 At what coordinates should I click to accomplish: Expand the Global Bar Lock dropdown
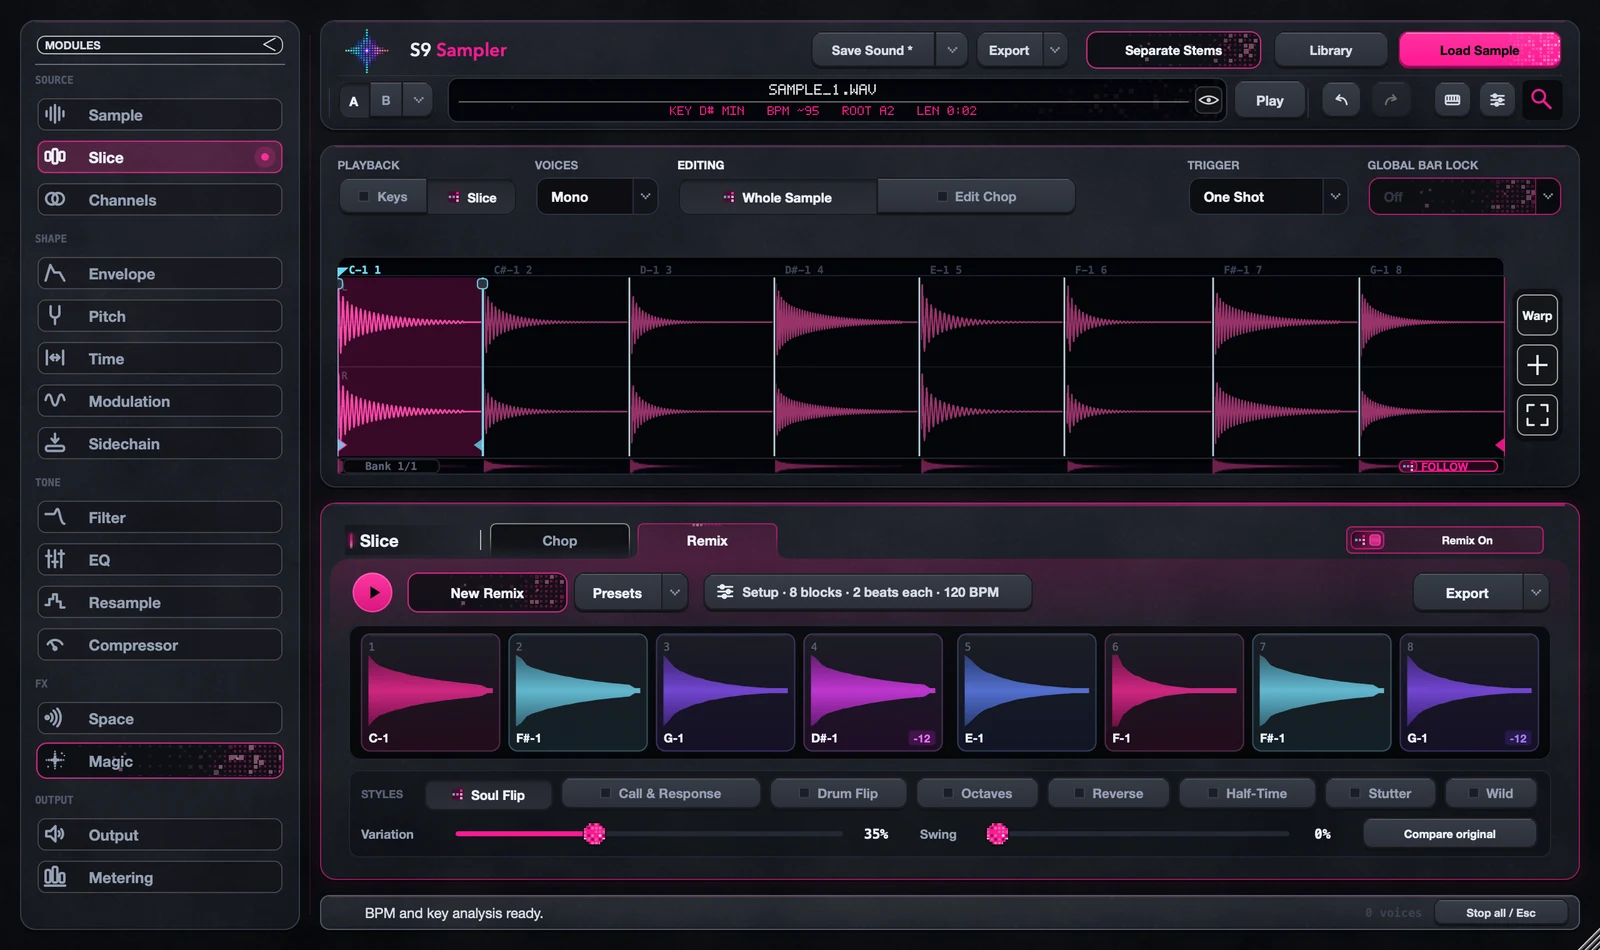1548,197
